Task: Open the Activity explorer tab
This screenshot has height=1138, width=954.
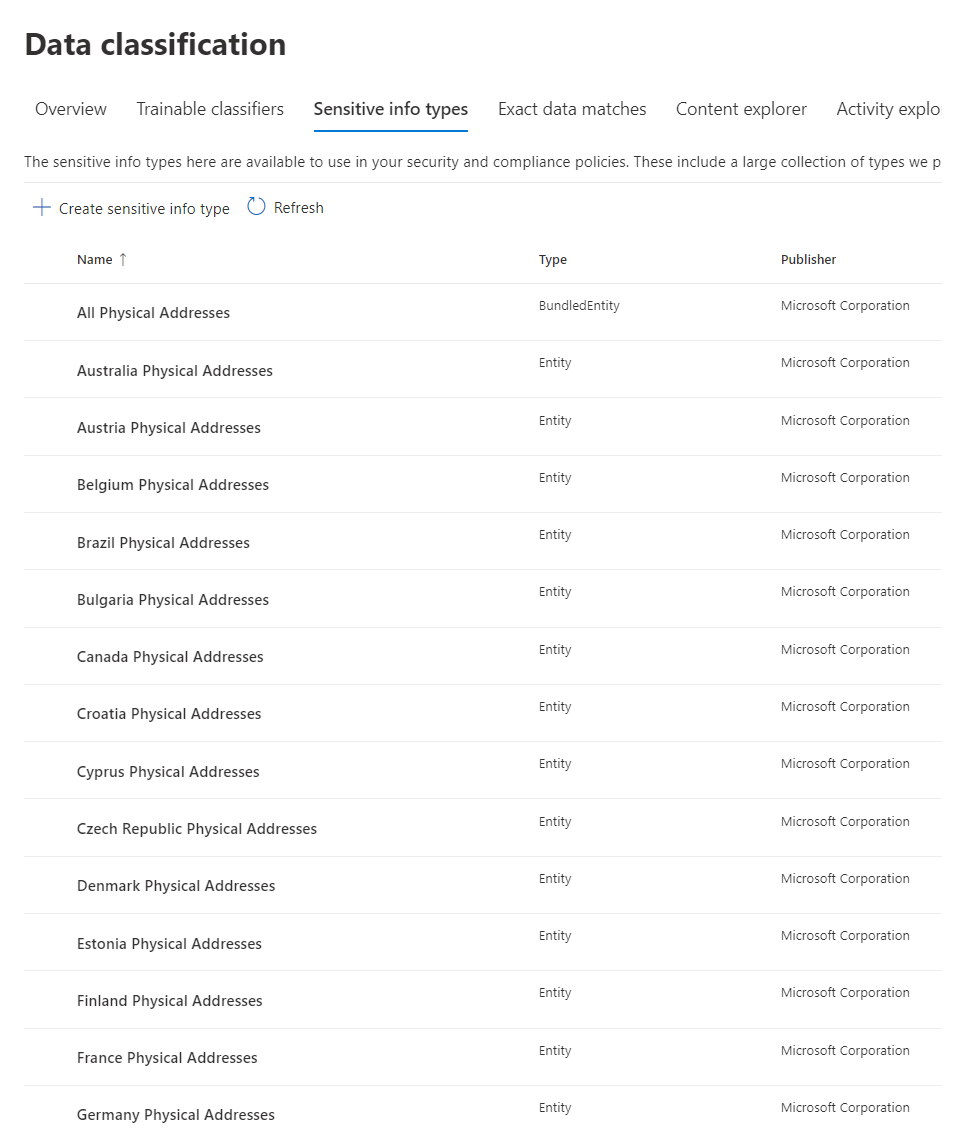Action: tap(888, 109)
